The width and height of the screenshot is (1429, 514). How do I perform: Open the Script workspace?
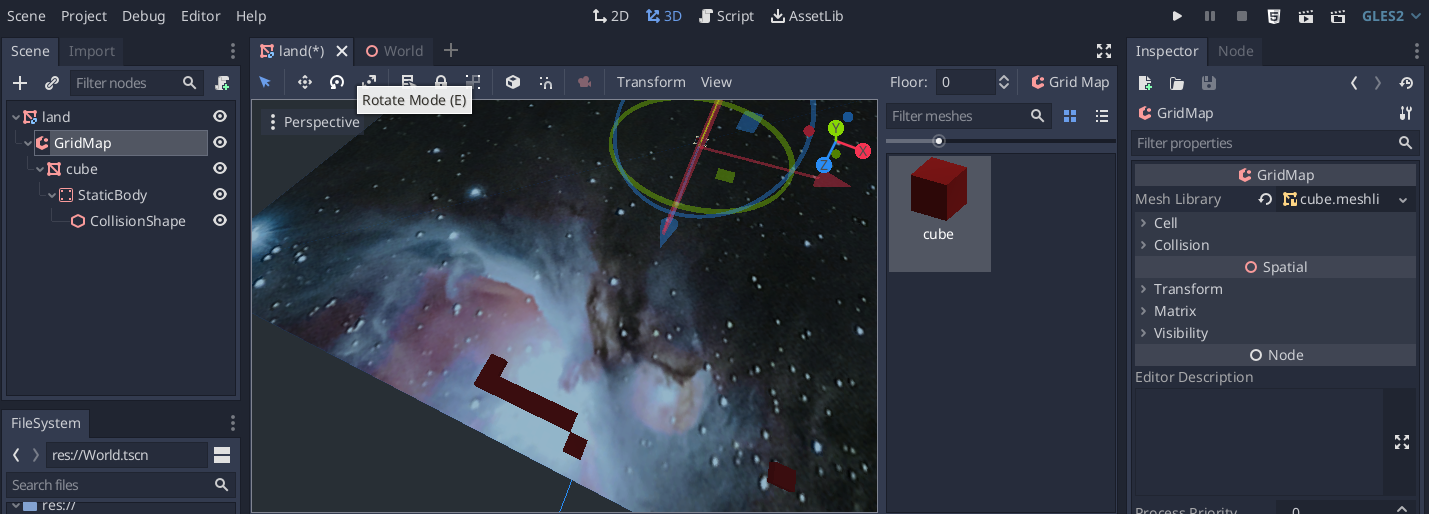[726, 16]
